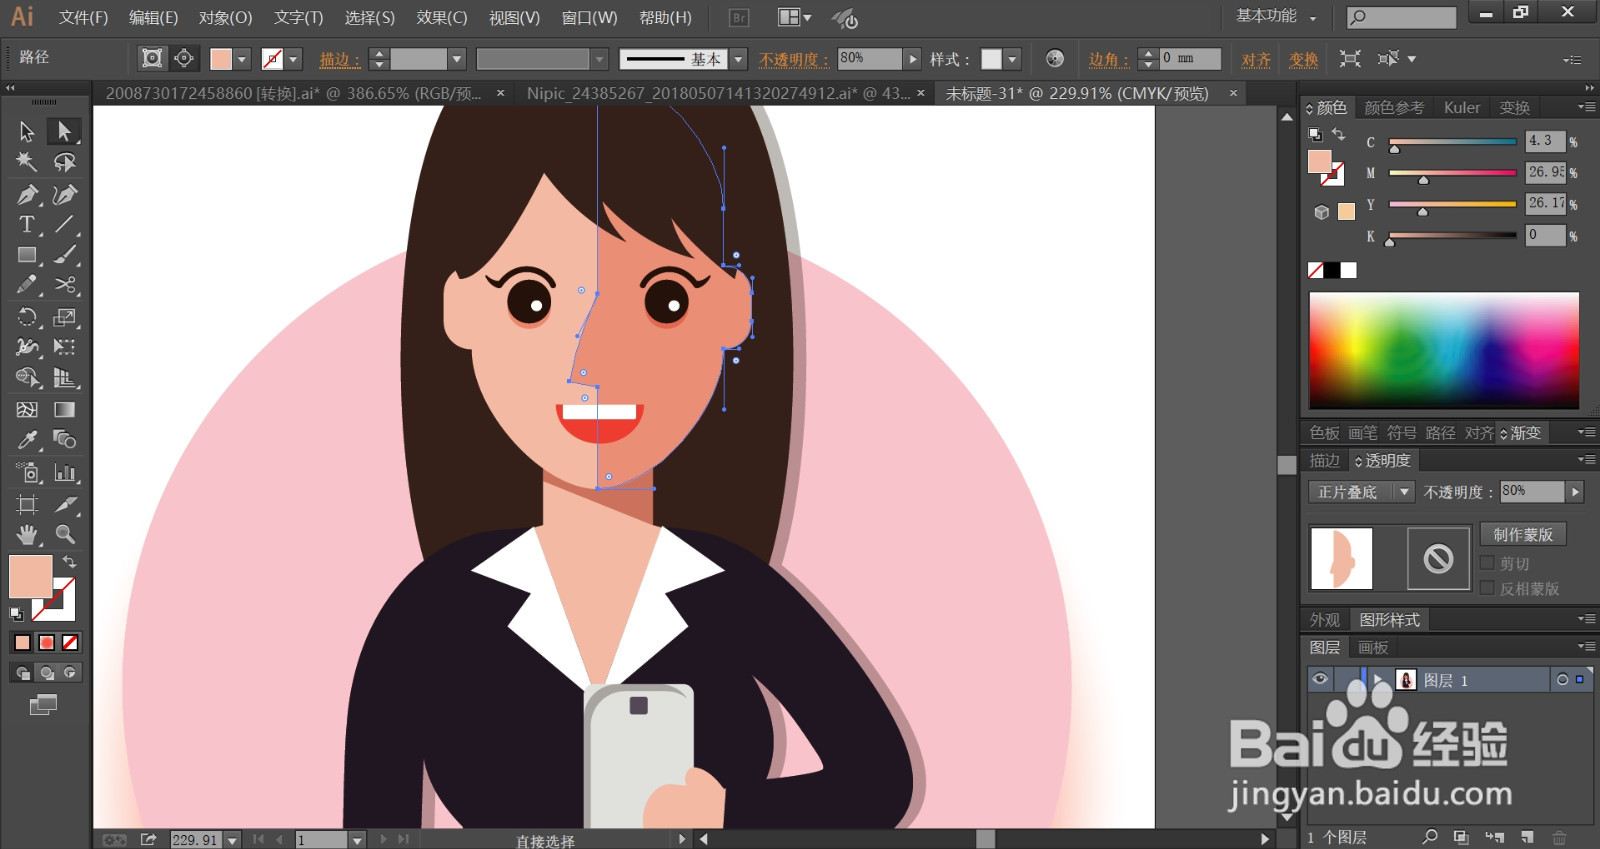
Task: Switch to the 未标题-31* document tab
Action: (x=1077, y=93)
